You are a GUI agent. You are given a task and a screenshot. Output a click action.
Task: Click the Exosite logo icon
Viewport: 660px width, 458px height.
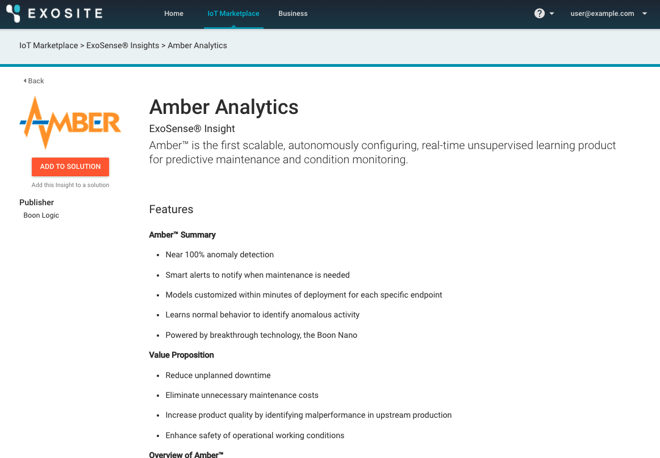[x=13, y=13]
